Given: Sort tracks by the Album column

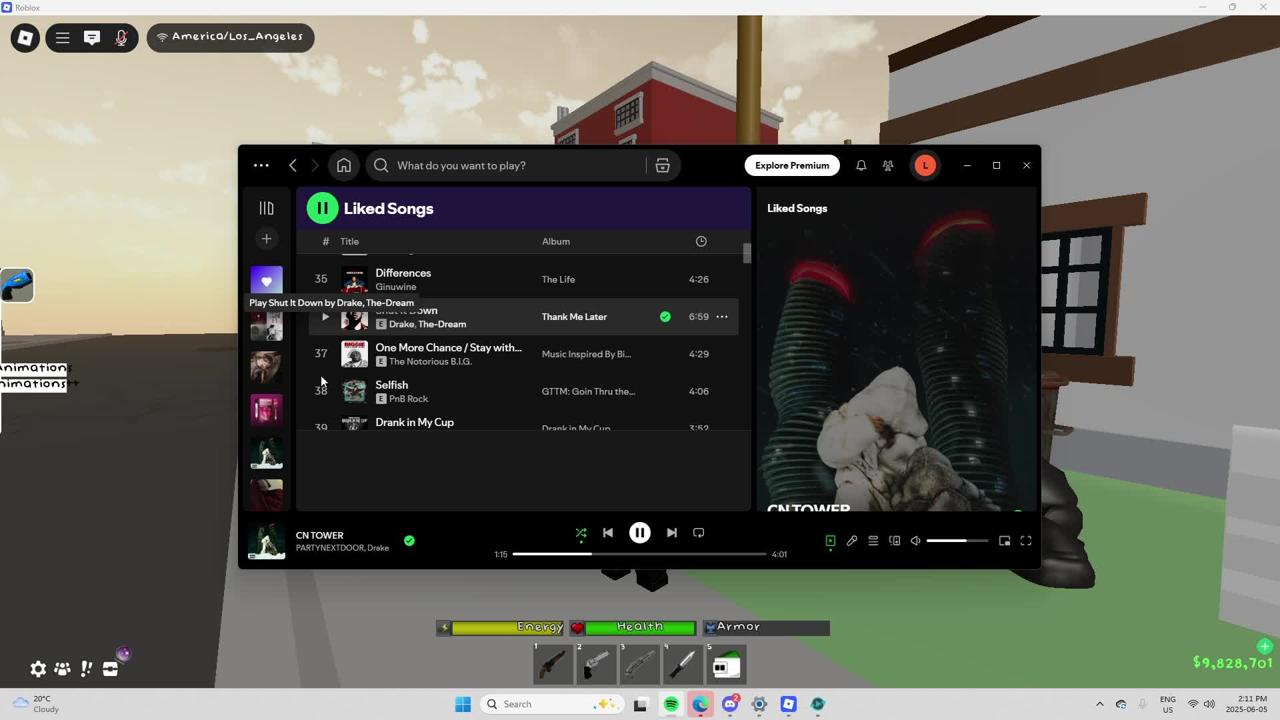Looking at the screenshot, I should tap(556, 241).
